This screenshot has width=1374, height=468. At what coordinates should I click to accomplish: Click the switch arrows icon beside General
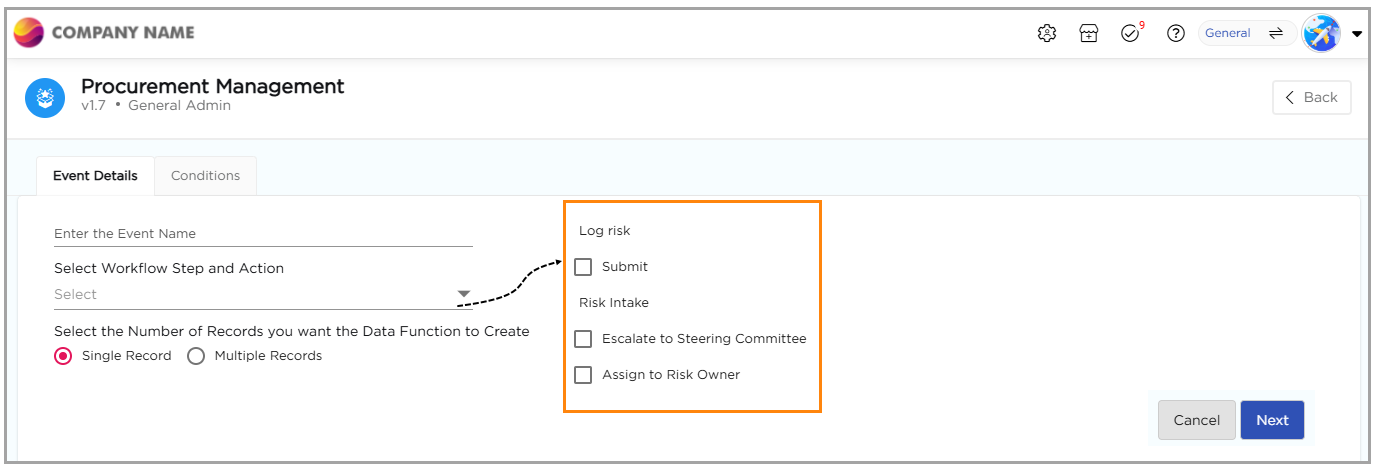1275,33
